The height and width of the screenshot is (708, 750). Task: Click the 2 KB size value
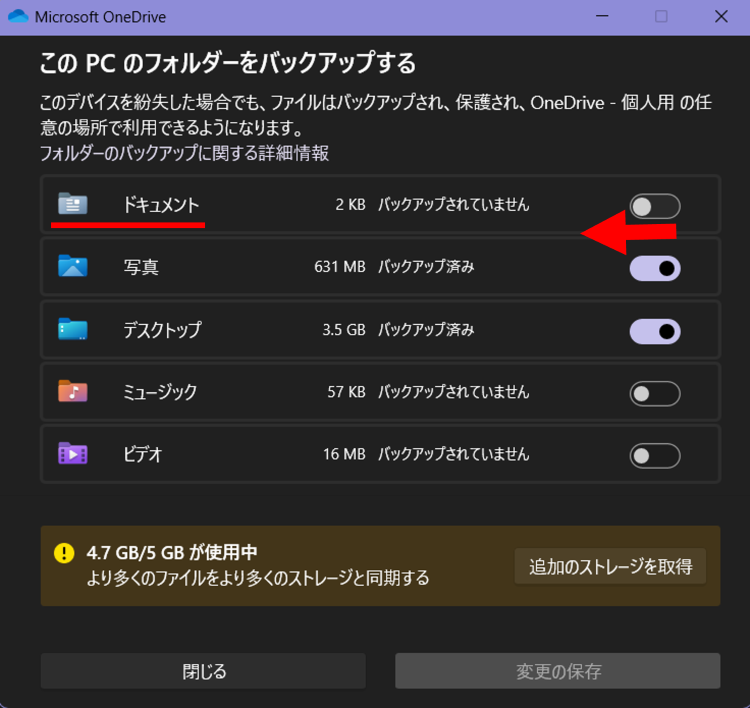[350, 205]
